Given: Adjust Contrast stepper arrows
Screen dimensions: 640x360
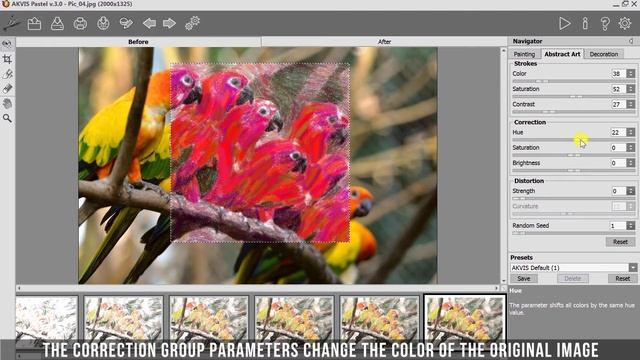Looking at the screenshot, I should [x=631, y=104].
